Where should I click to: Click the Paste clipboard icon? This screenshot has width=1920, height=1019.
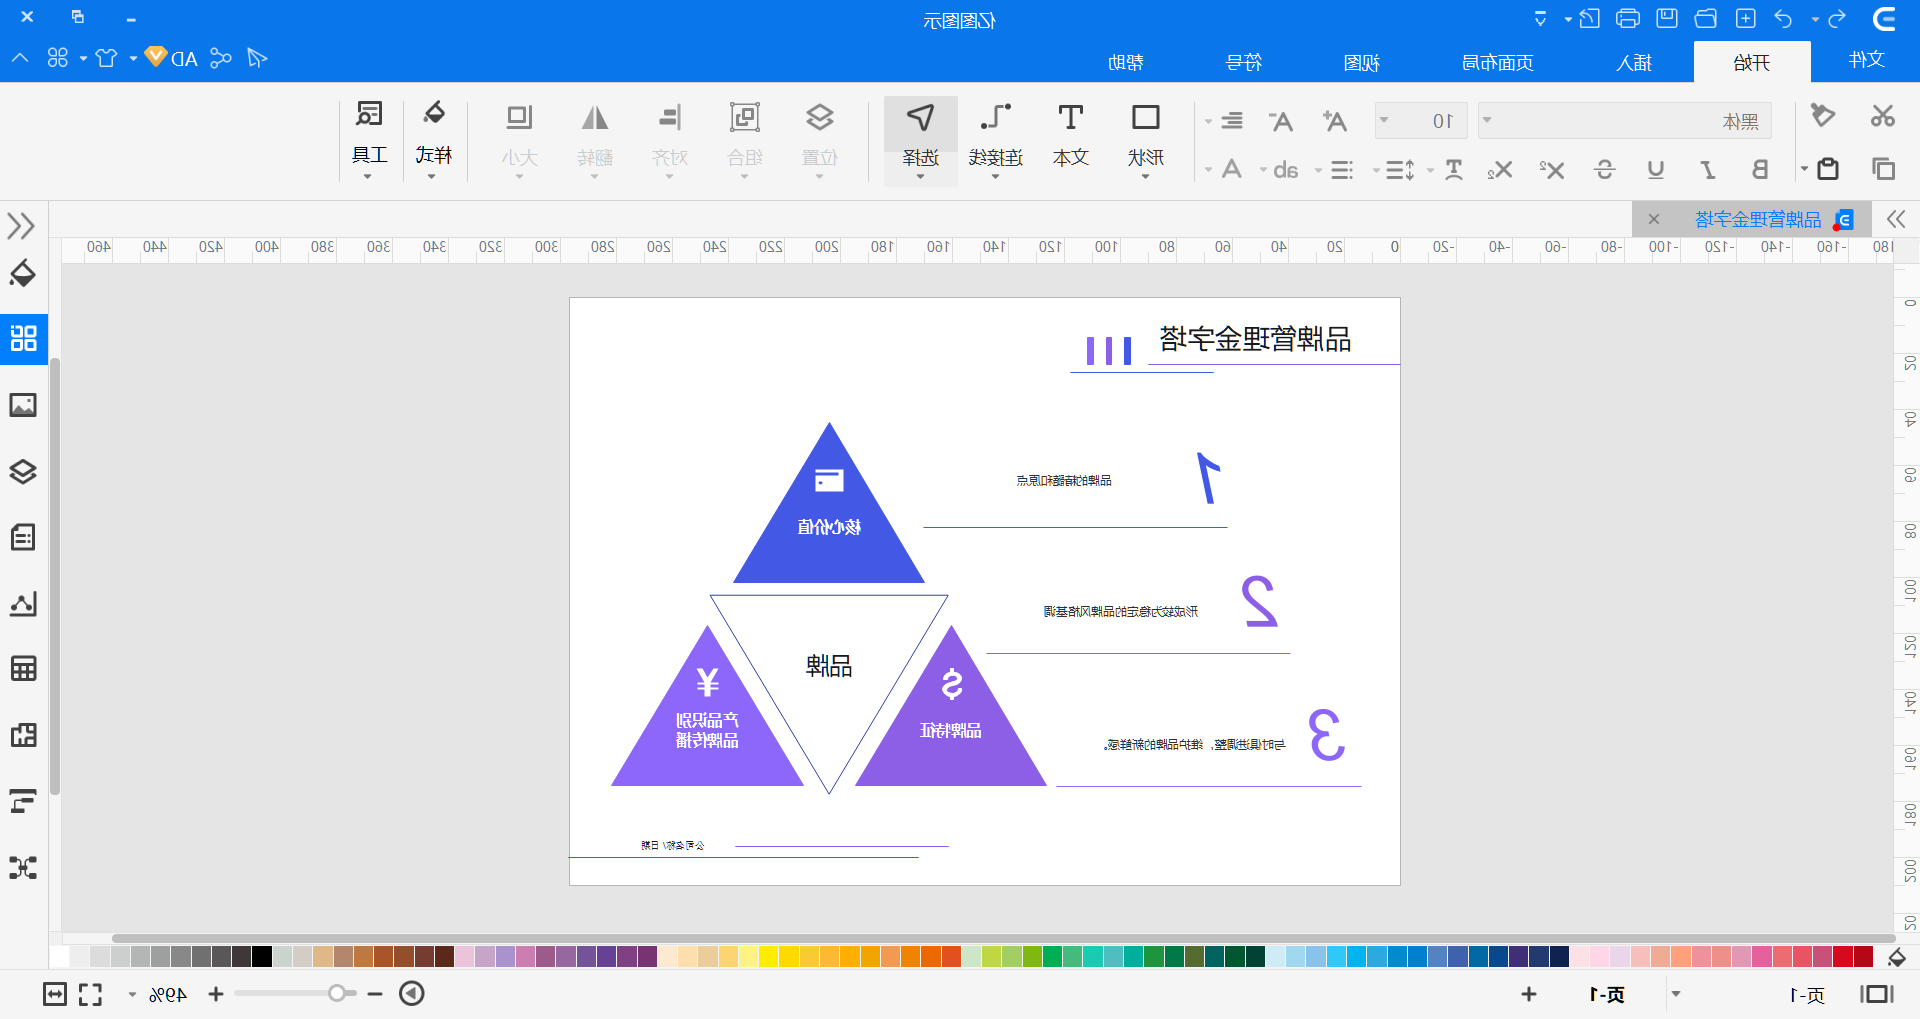tap(1827, 169)
